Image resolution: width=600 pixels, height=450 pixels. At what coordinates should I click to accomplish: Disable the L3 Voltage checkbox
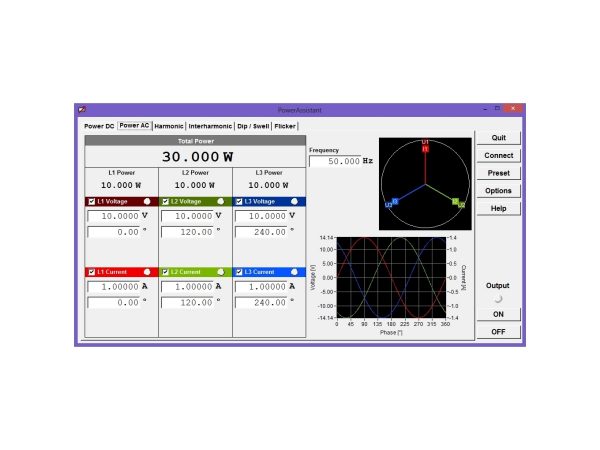click(x=240, y=201)
